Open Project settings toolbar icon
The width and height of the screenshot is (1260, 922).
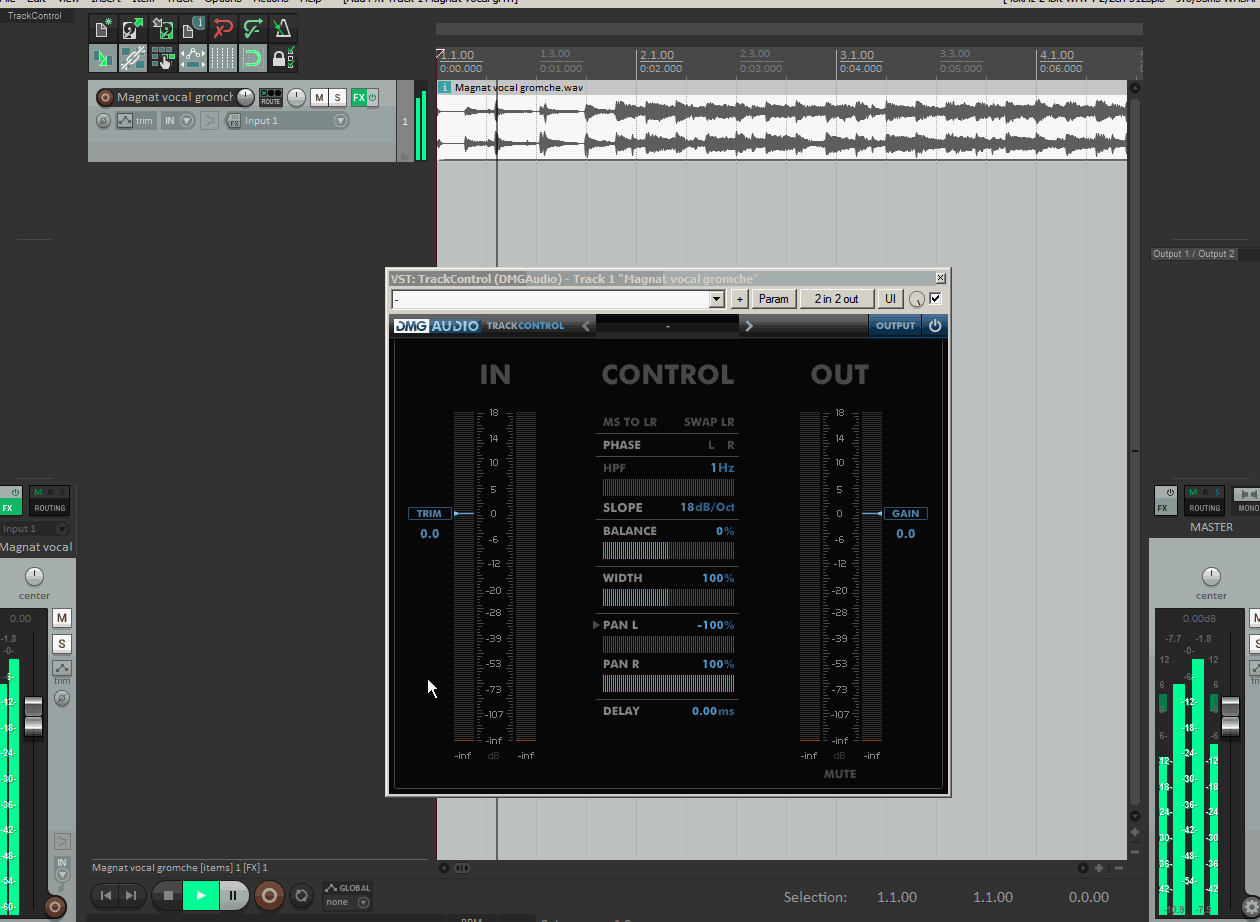[x=193, y=28]
